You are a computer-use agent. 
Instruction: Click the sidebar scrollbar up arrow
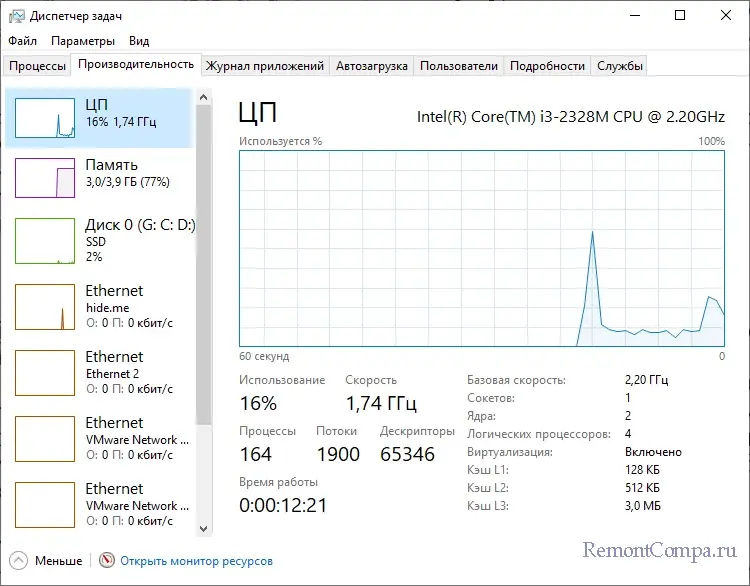[204, 97]
